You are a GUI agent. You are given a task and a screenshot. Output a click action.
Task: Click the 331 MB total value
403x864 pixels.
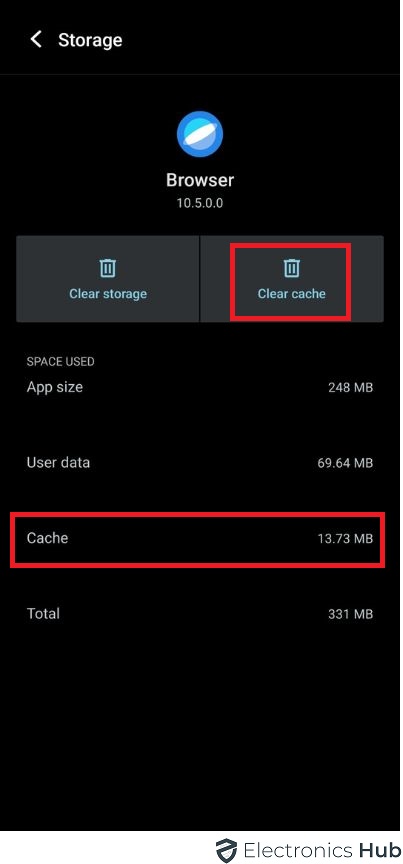click(x=351, y=614)
